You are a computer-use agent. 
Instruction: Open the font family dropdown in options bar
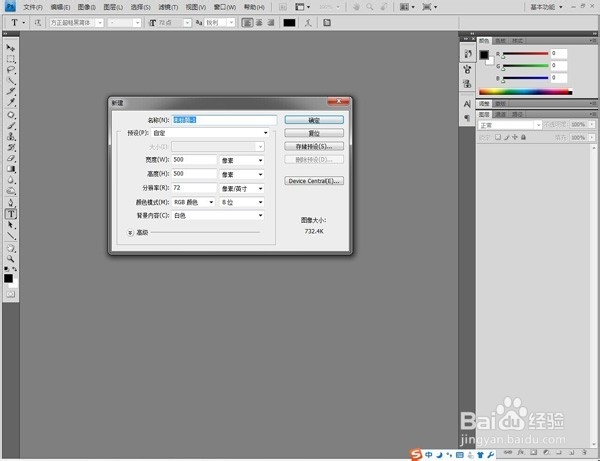[76, 23]
